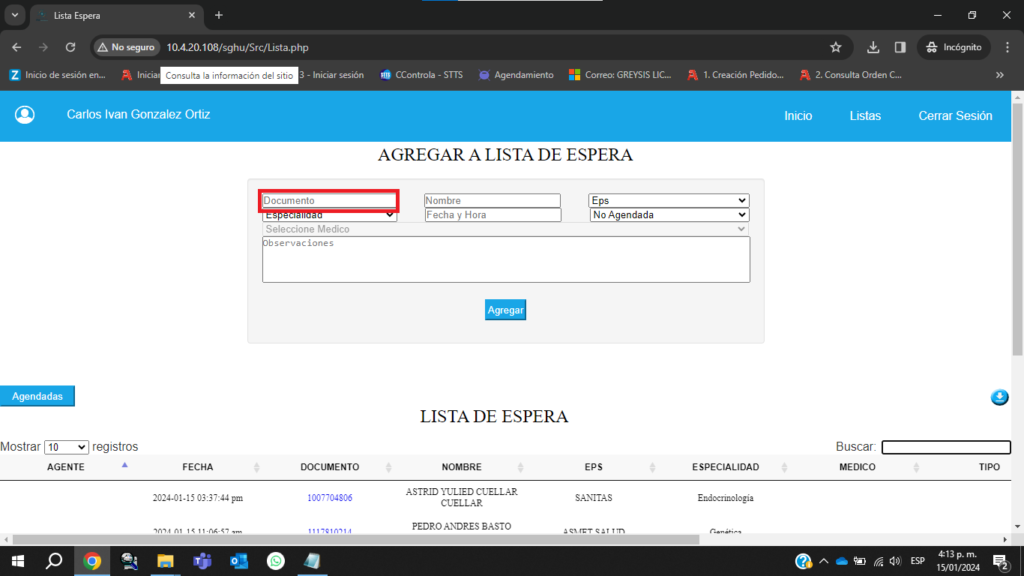
Task: Bookmark this page with star icon
Action: pos(836,47)
